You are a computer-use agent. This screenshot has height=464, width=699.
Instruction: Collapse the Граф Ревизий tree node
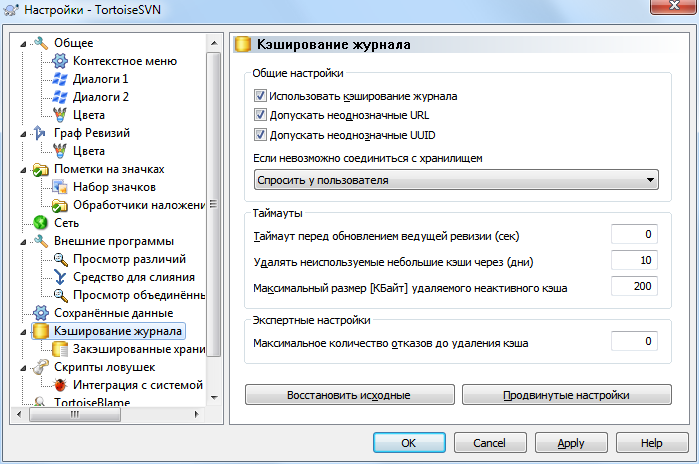click(x=23, y=134)
